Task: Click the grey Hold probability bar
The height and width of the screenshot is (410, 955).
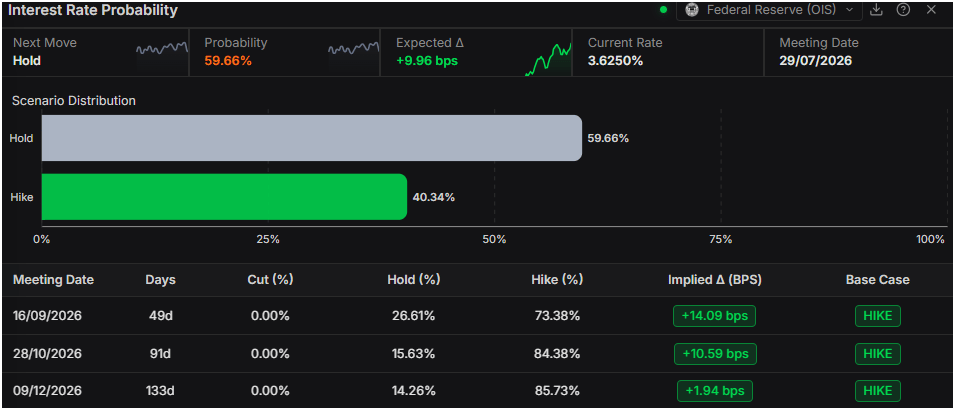Action: point(311,138)
